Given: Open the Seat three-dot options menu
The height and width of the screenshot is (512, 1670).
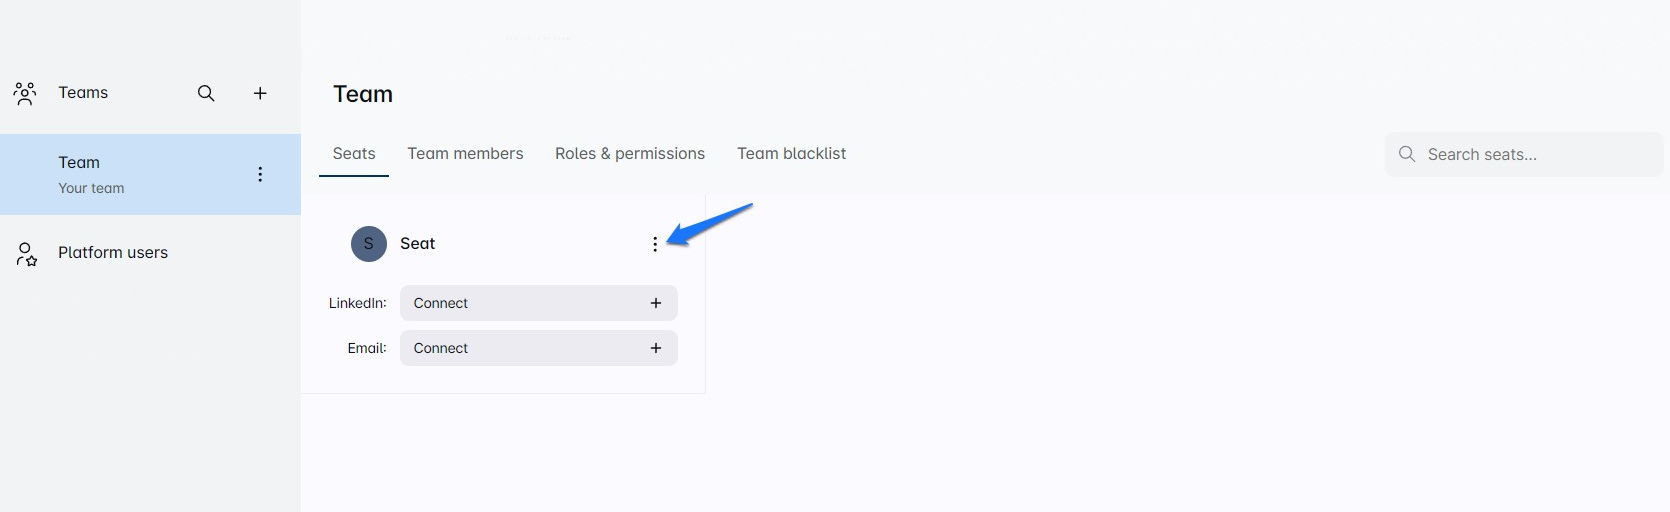Looking at the screenshot, I should [655, 244].
